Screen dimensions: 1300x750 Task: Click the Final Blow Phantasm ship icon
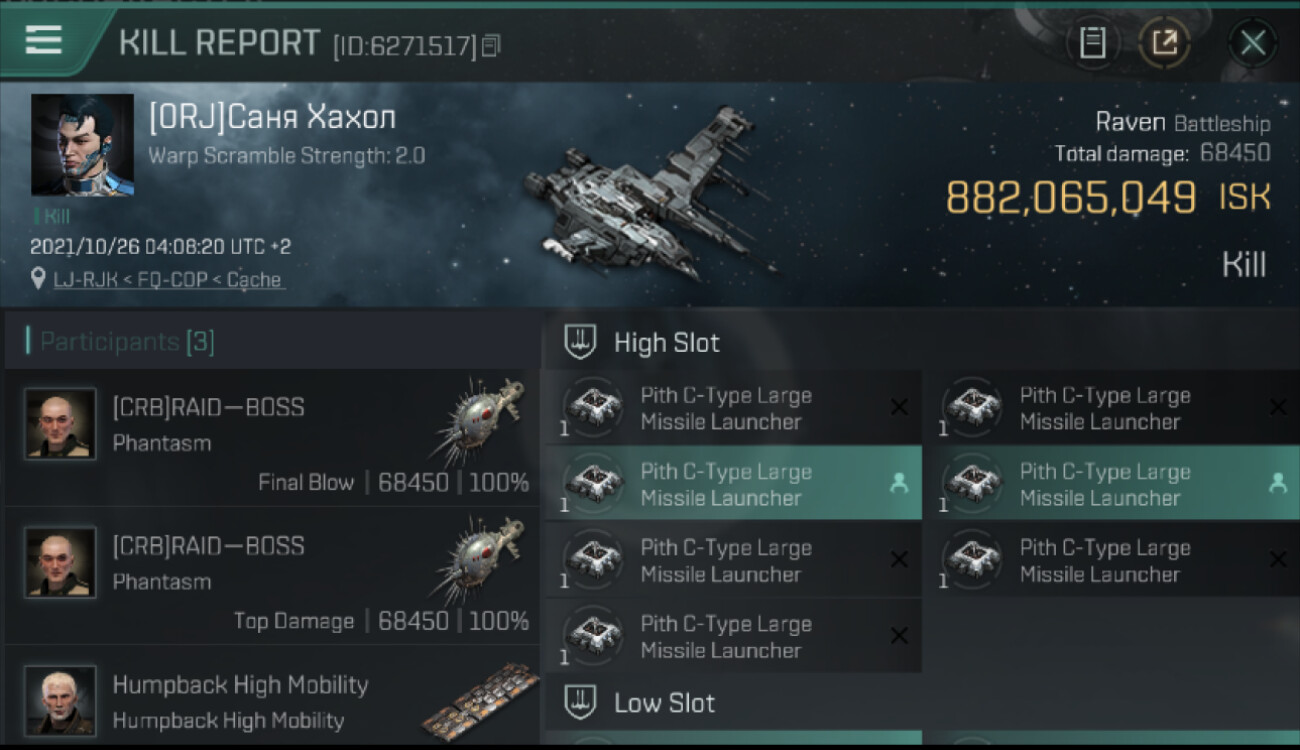click(481, 422)
